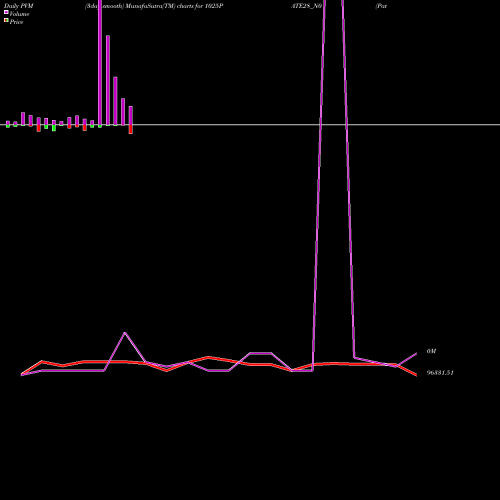The height and width of the screenshot is (500, 500).
Task: Click the magenta Volume legend swatch
Action: click(6, 12)
